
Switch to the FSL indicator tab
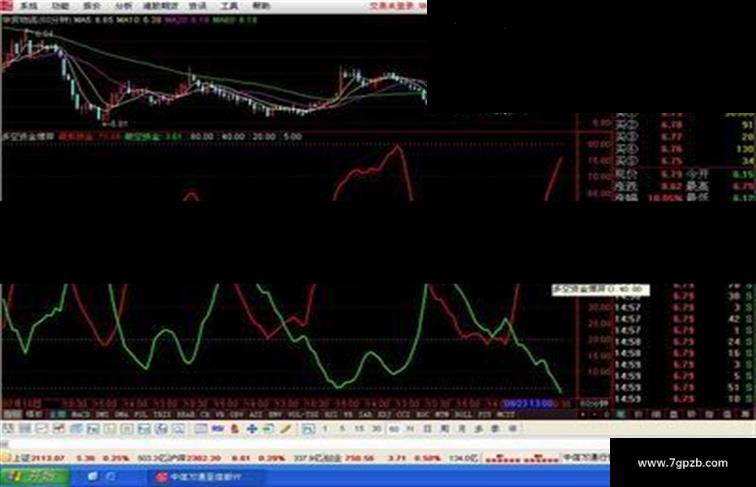tap(140, 414)
